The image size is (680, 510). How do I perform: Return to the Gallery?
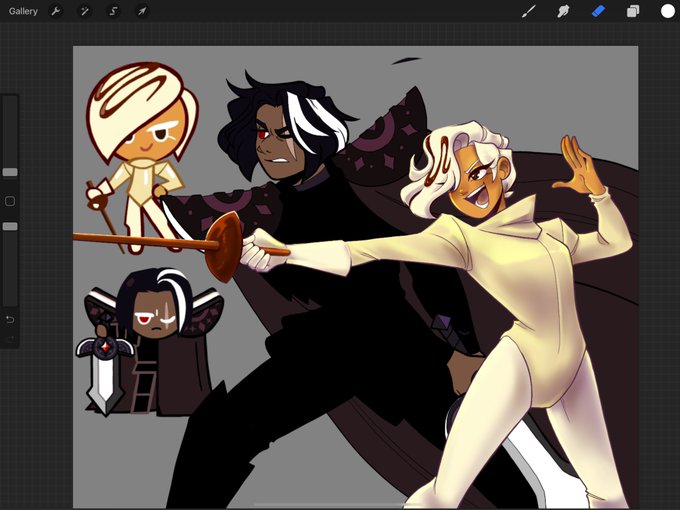point(23,11)
